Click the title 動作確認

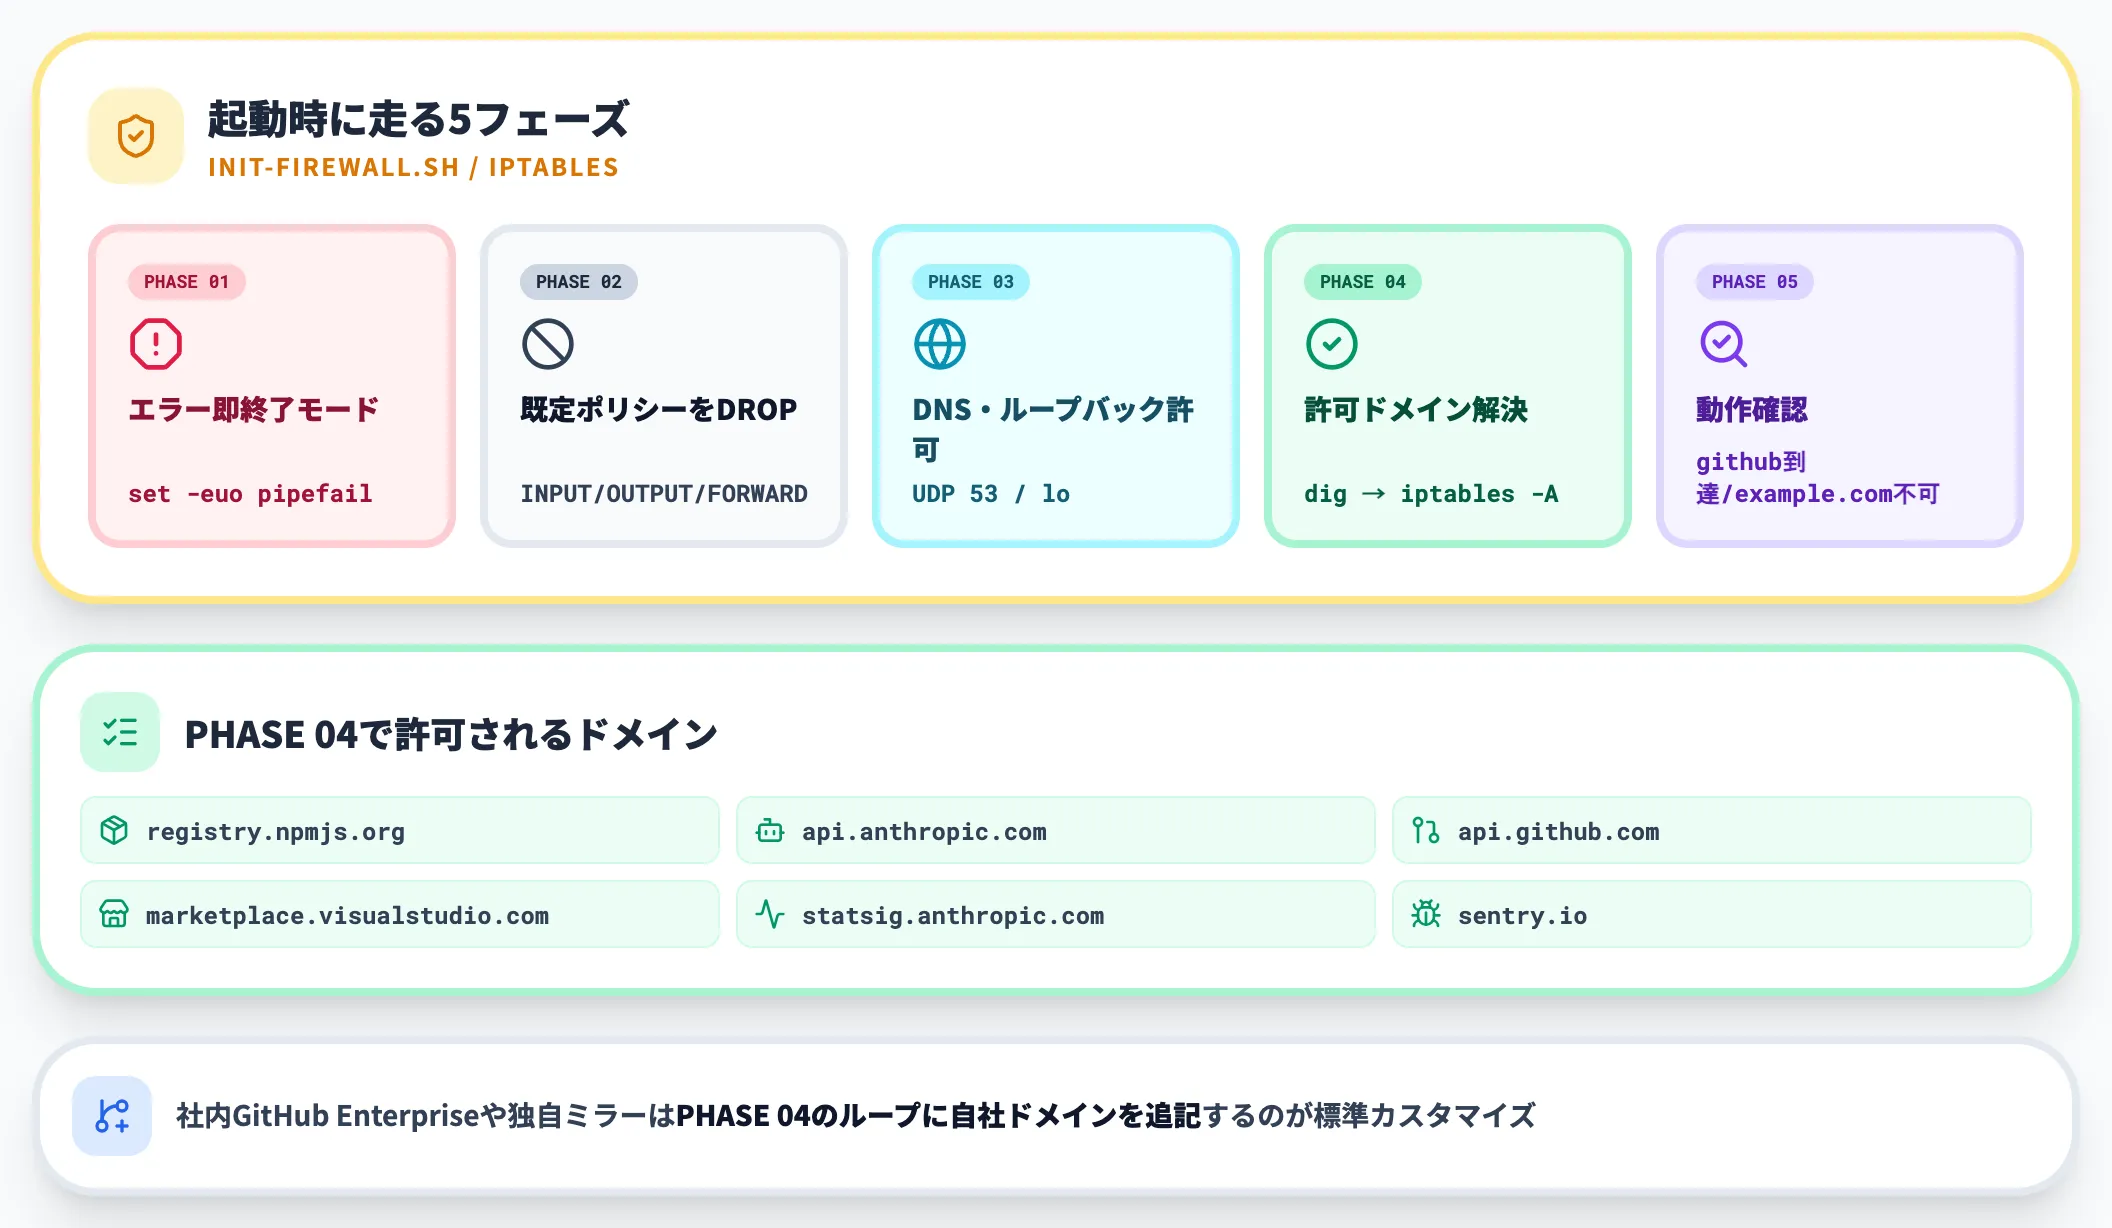(1752, 409)
